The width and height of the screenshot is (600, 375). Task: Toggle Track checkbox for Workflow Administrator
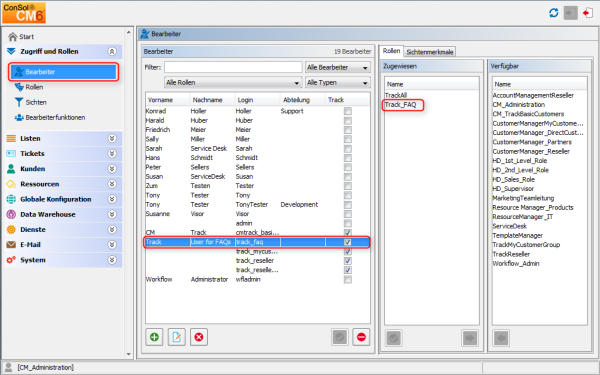[347, 279]
